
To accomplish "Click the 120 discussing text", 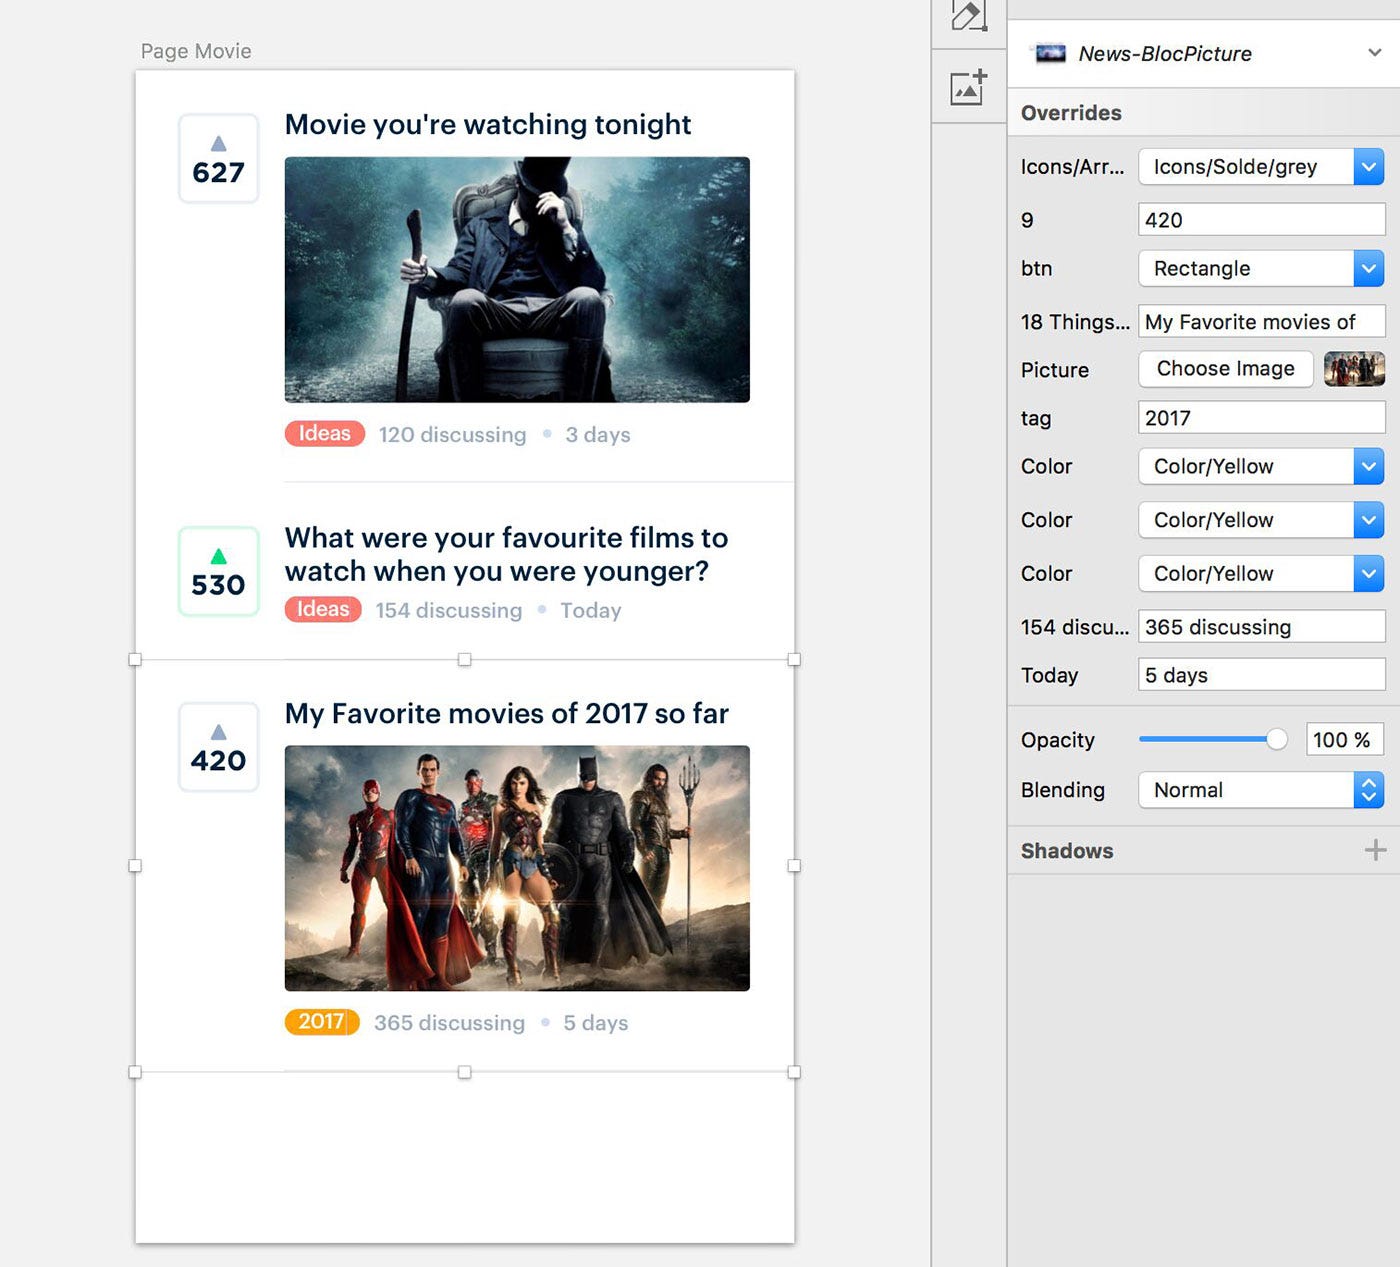I will pyautogui.click(x=452, y=435).
